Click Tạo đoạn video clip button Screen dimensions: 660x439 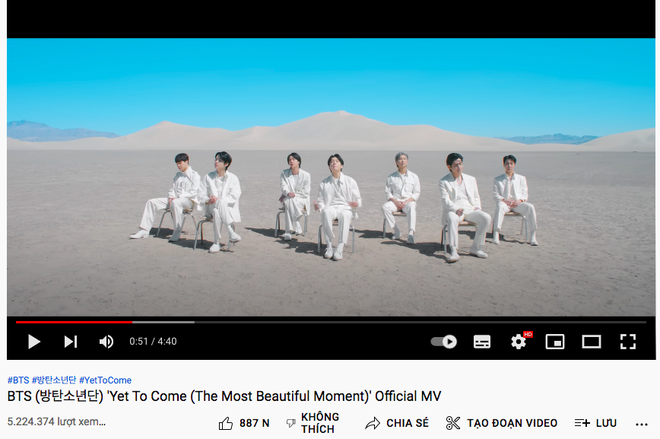pos(501,423)
